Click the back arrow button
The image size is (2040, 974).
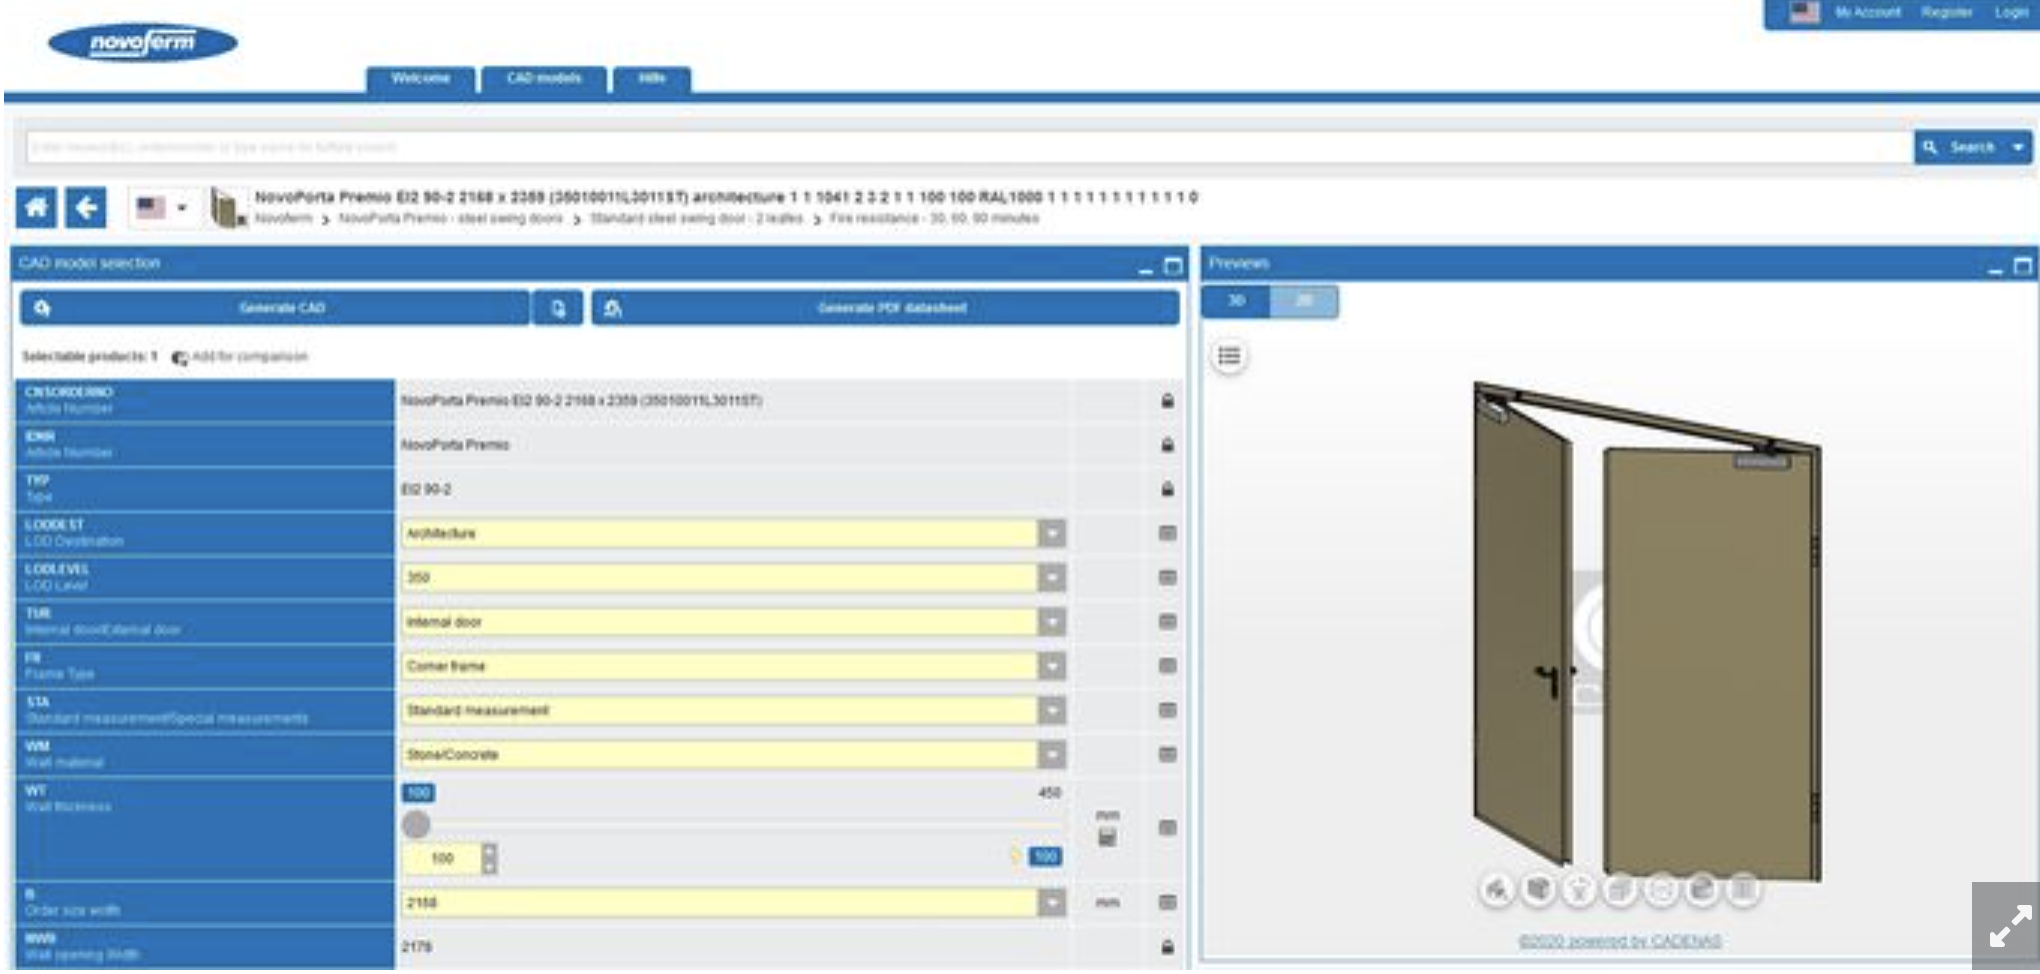[x=86, y=208]
